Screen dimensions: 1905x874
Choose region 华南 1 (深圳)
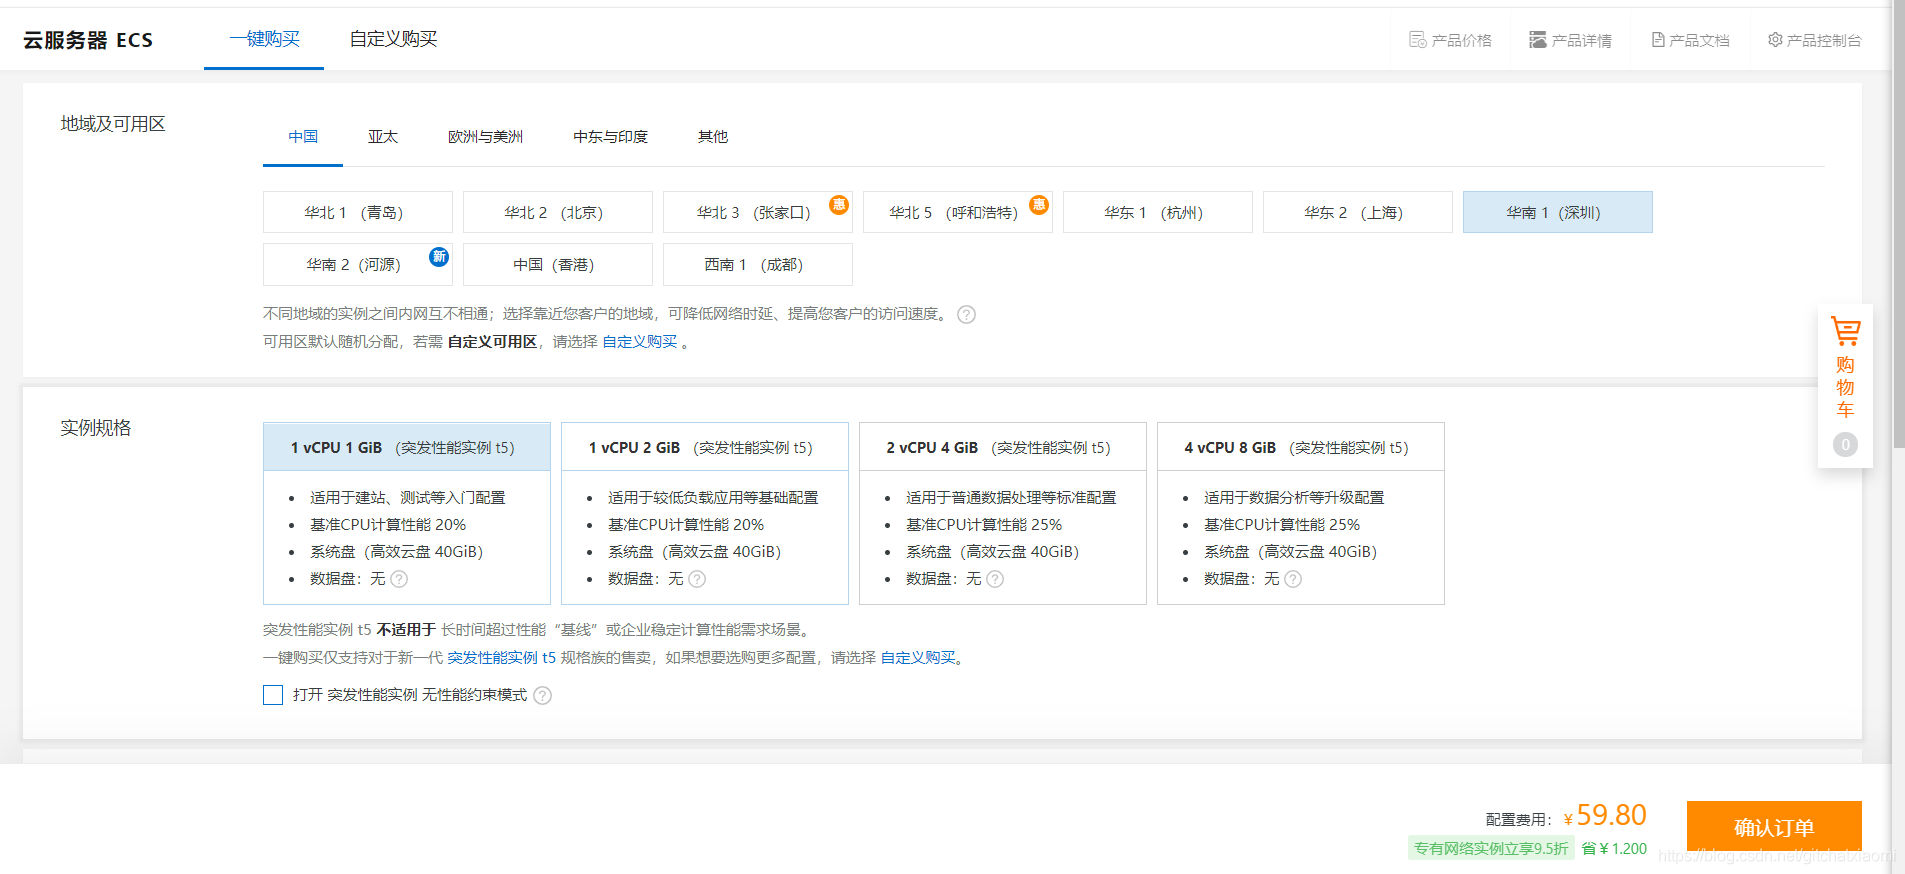coord(1558,212)
